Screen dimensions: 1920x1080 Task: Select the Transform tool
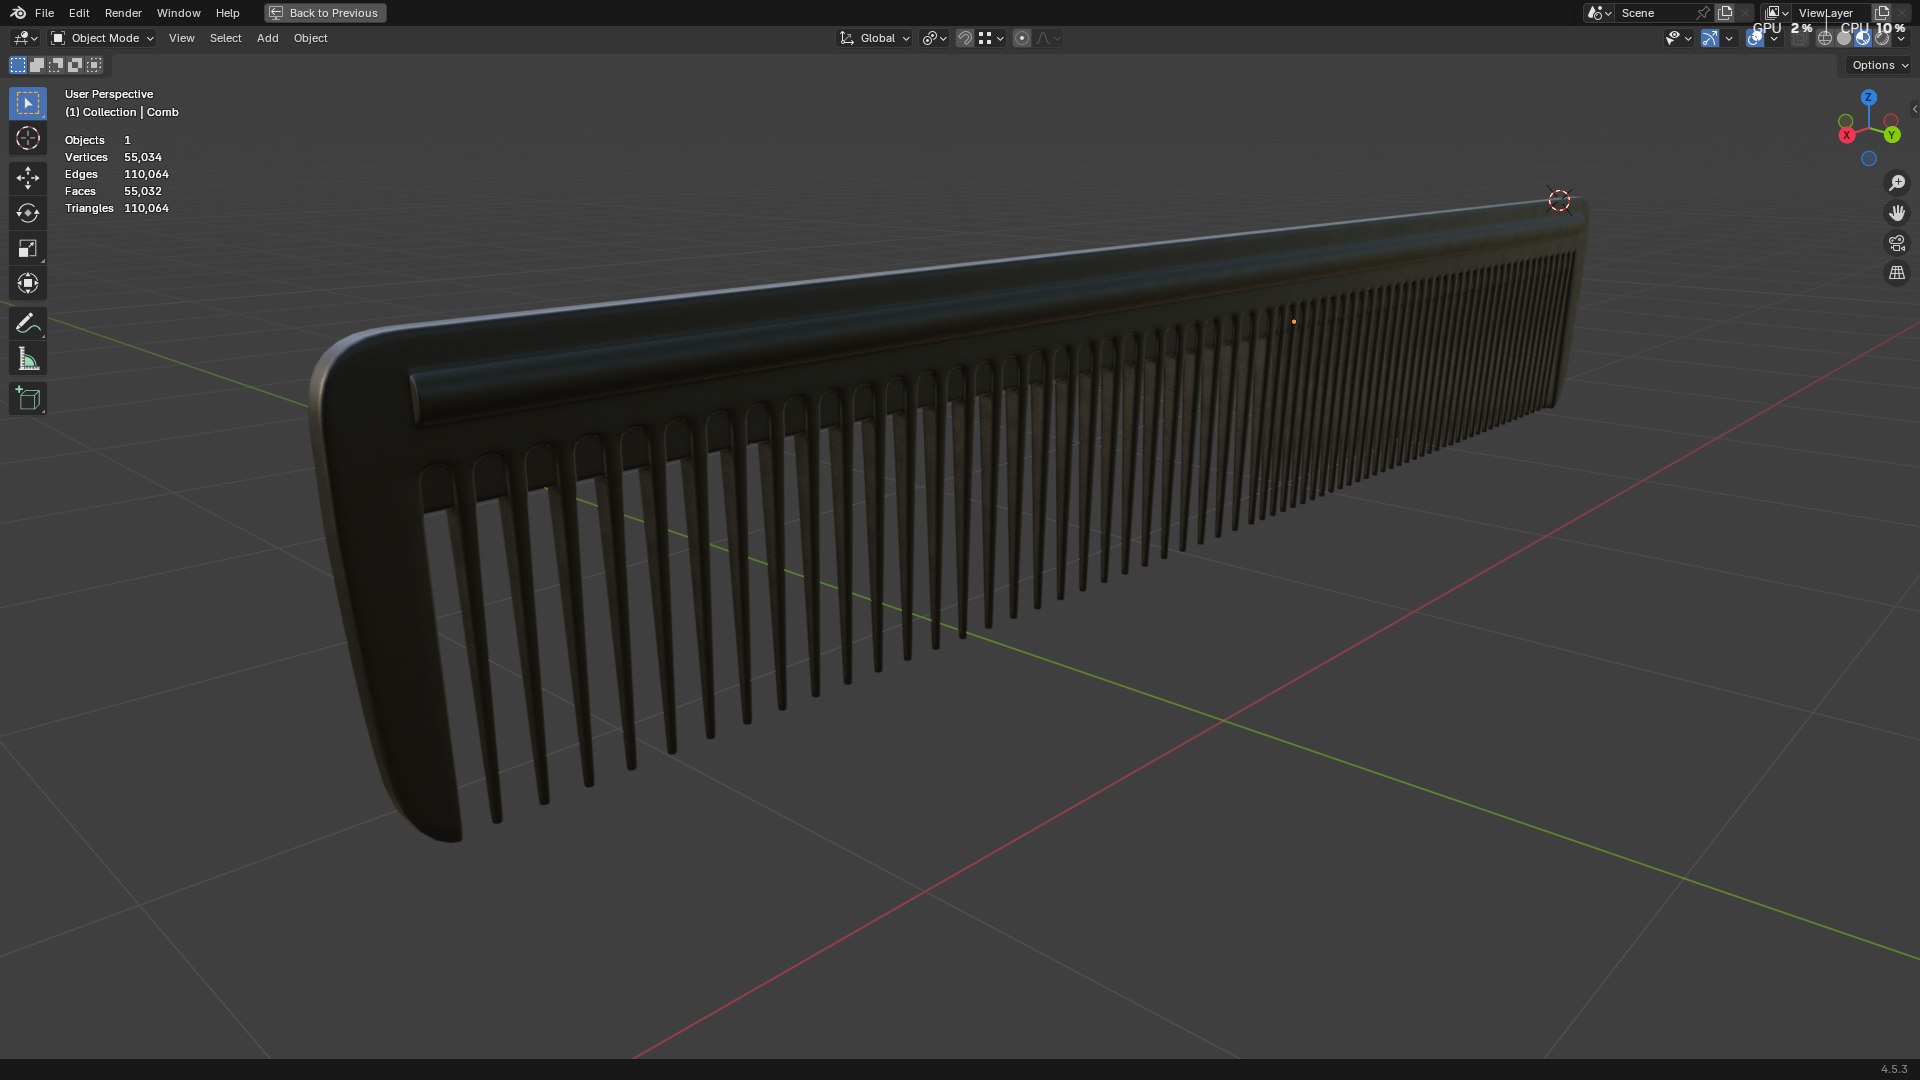pyautogui.click(x=28, y=283)
